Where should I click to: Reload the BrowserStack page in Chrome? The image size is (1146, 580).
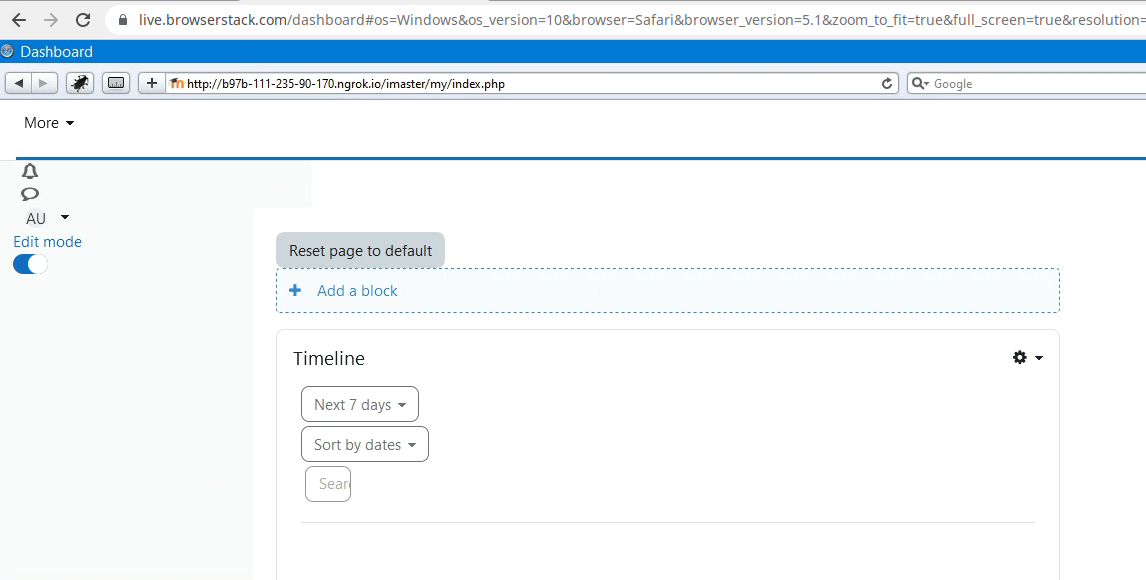click(x=83, y=20)
